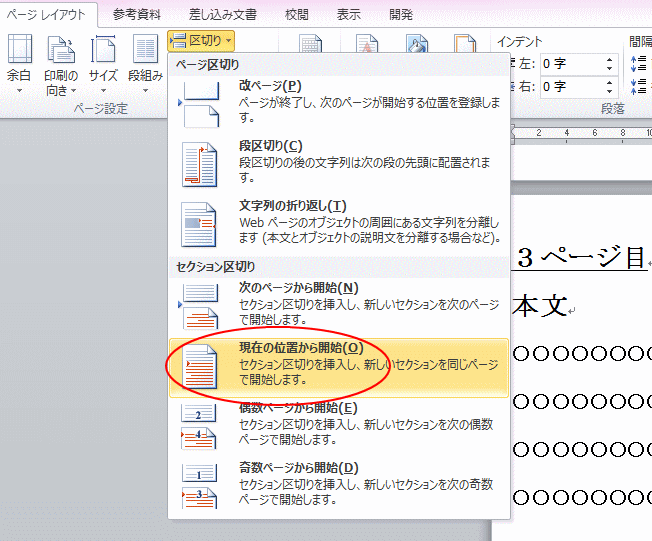This screenshot has height=541, width=652.
Task: Click the 段区切り column break icon
Action: (199, 164)
